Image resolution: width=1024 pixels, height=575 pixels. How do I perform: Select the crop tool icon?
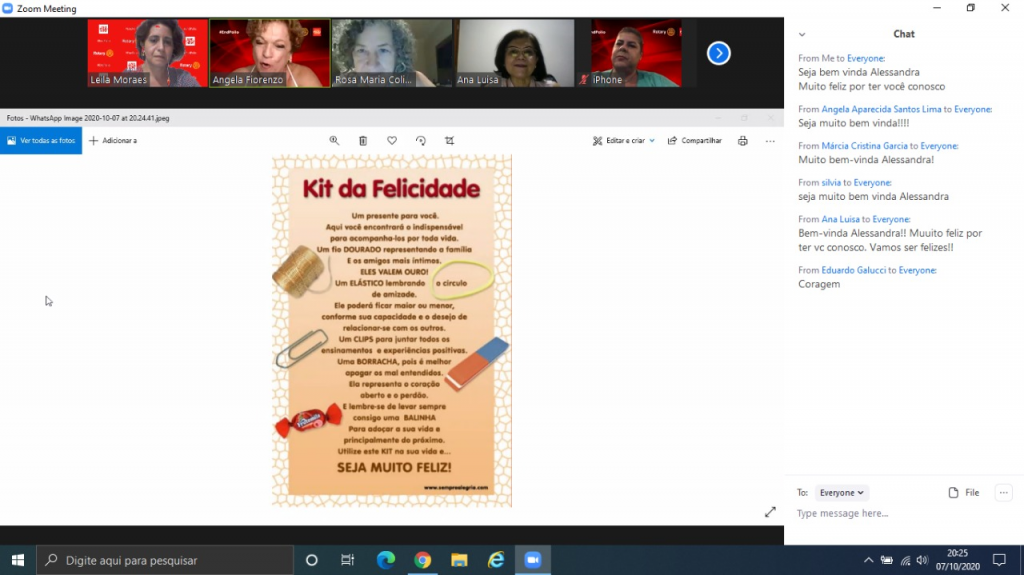click(450, 141)
